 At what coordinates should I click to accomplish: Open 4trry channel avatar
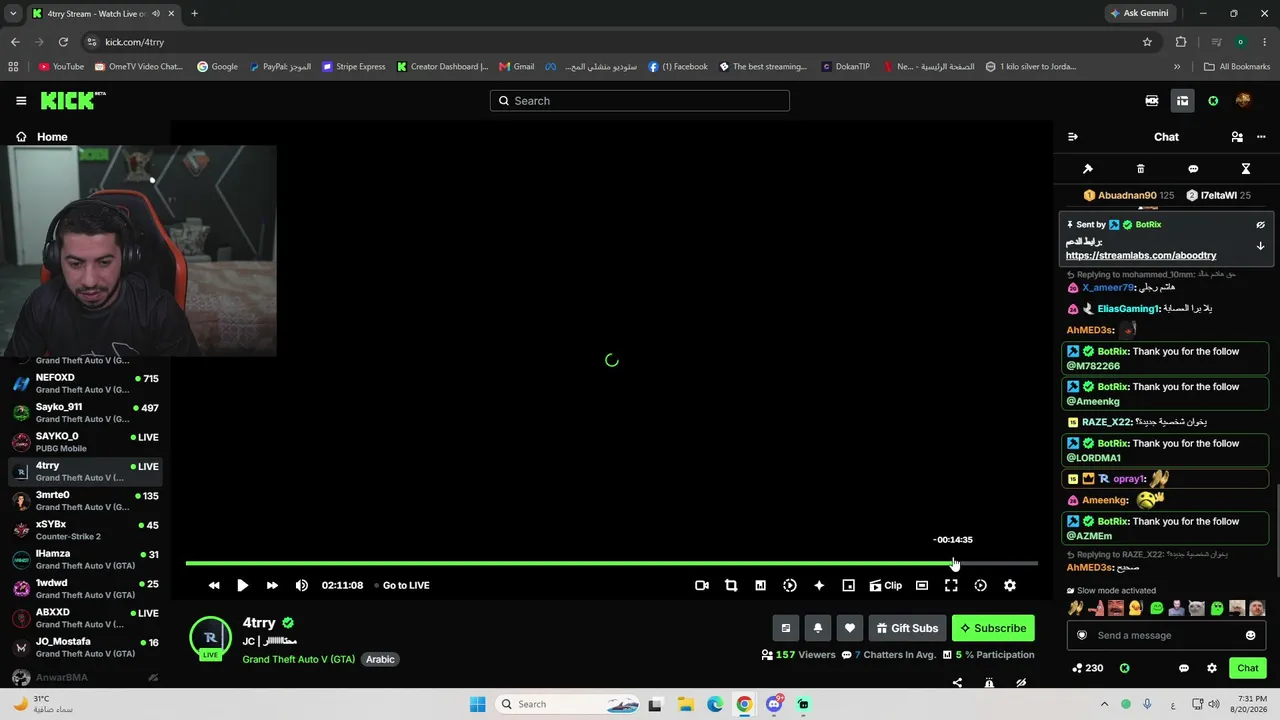coord(210,638)
